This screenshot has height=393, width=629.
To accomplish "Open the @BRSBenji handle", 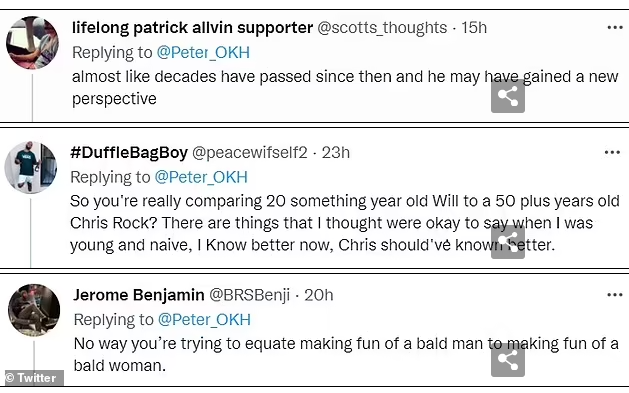I will point(250,295).
